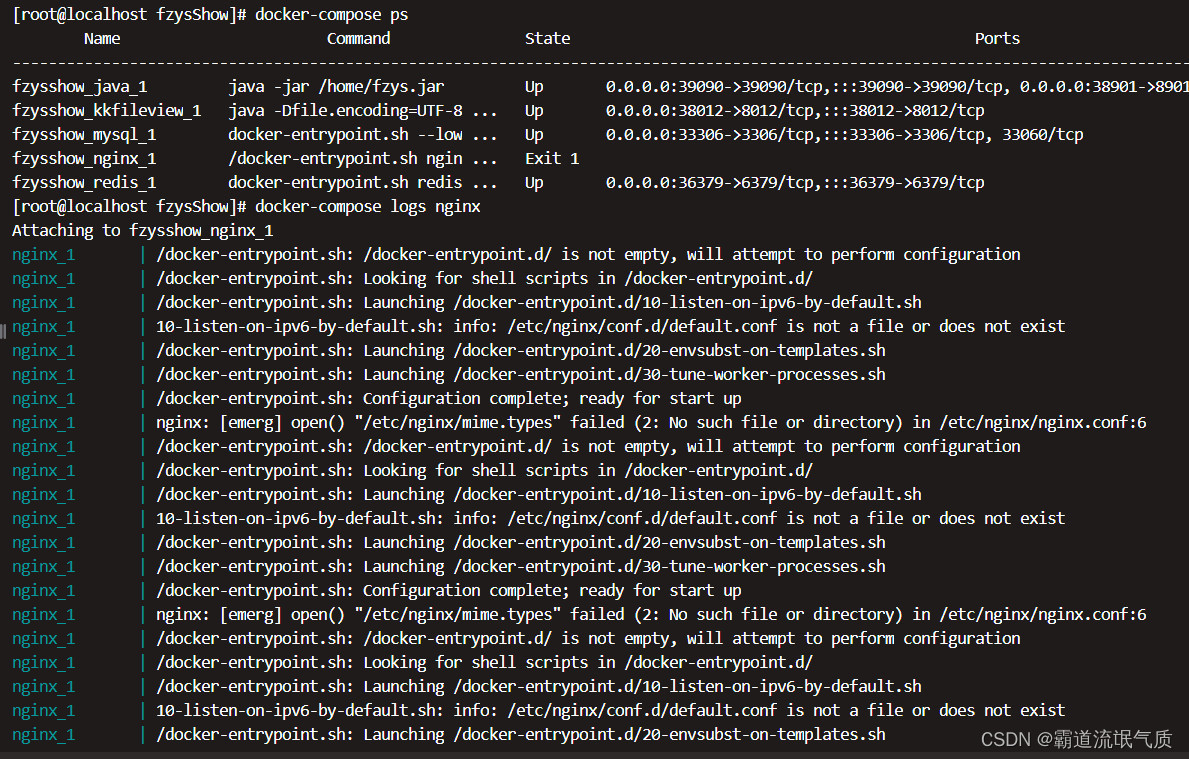Select the fzysshow_kkfileview_1 entry
This screenshot has height=759, width=1189.
click(105, 110)
